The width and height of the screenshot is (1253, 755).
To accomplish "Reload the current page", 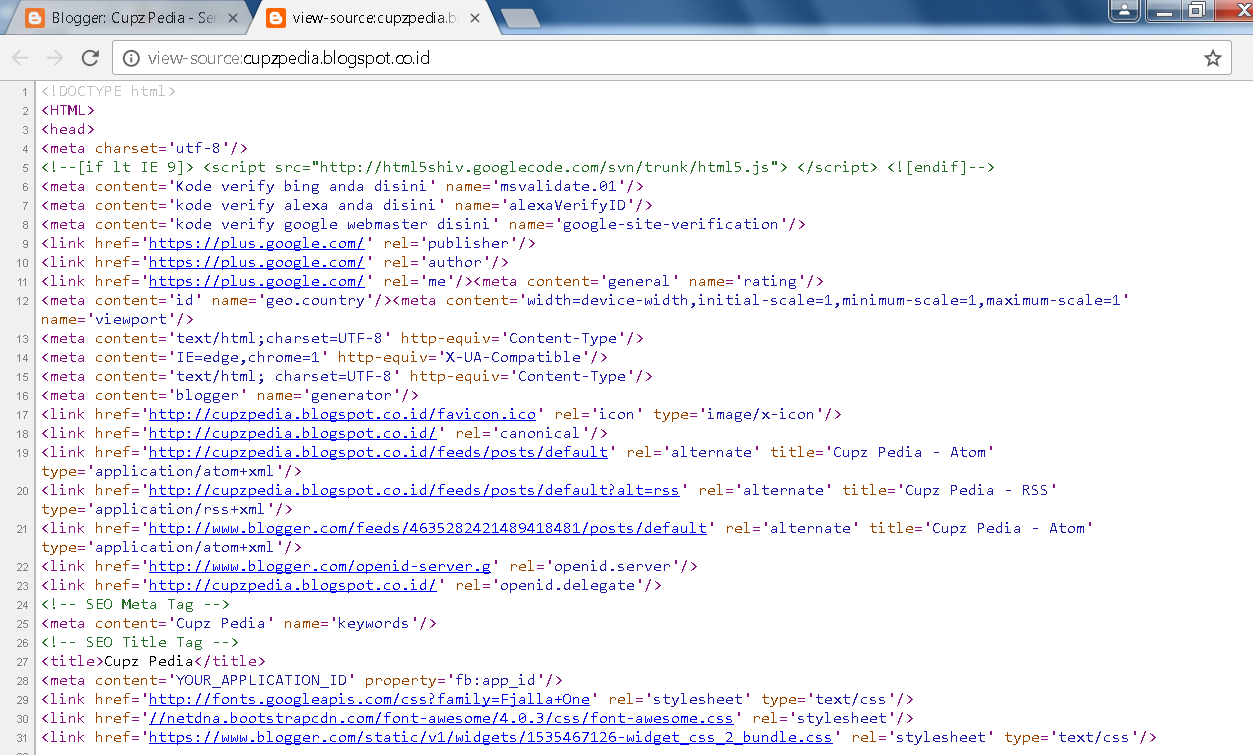I will (89, 57).
